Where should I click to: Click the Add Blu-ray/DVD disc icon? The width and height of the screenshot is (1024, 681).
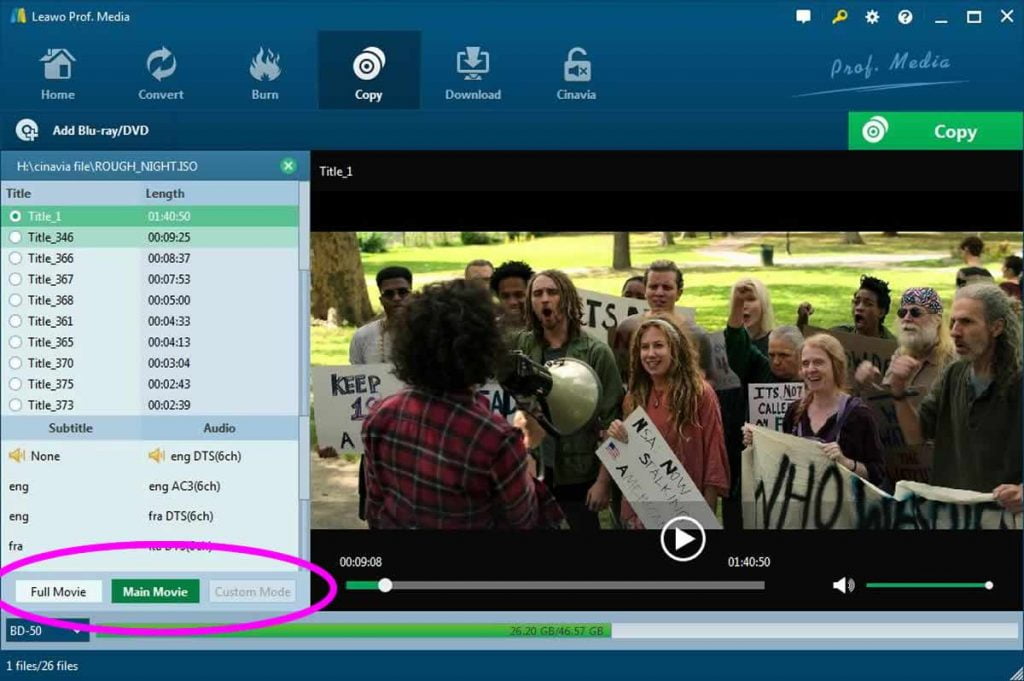click(27, 131)
